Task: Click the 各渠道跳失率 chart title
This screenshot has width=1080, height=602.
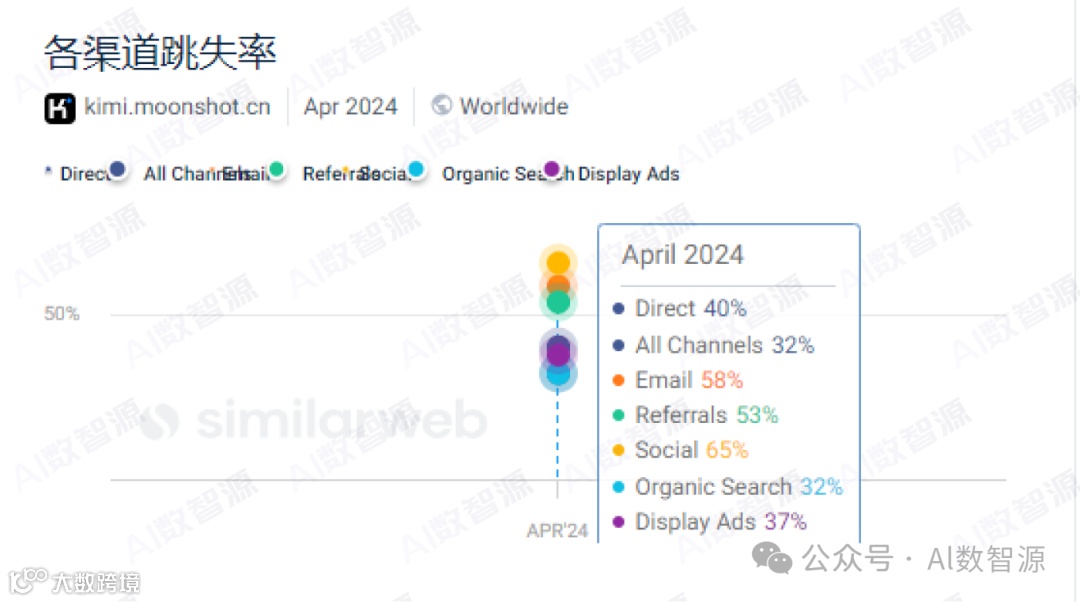Action: [x=160, y=52]
